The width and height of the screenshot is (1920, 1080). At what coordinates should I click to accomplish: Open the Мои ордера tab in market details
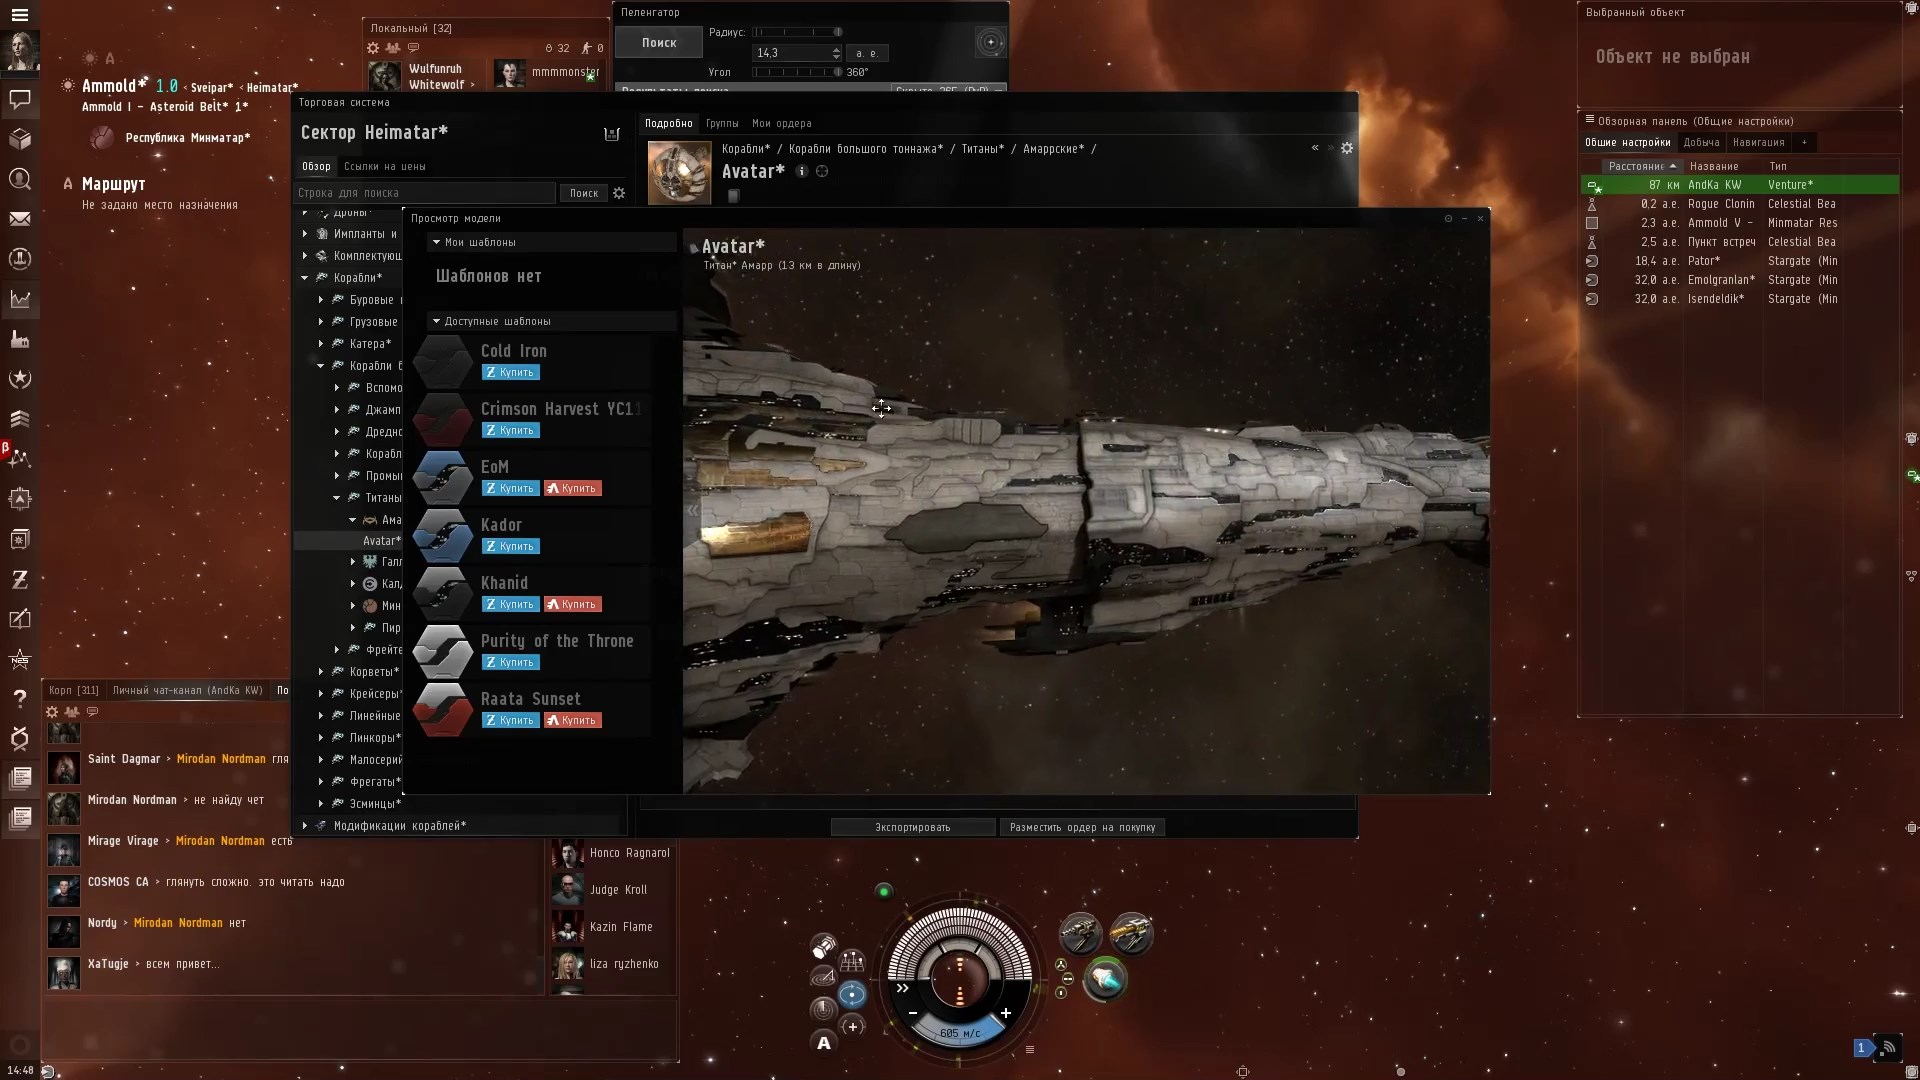(783, 123)
